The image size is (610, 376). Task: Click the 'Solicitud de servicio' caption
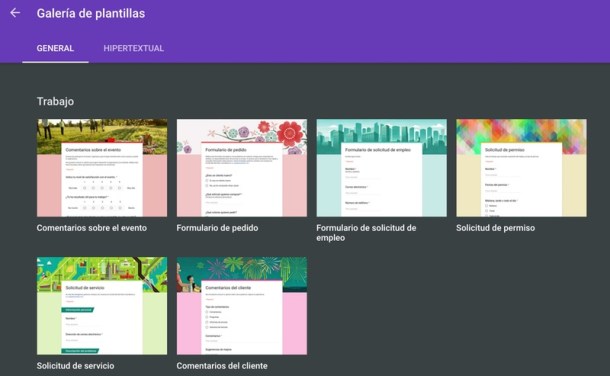(75, 366)
